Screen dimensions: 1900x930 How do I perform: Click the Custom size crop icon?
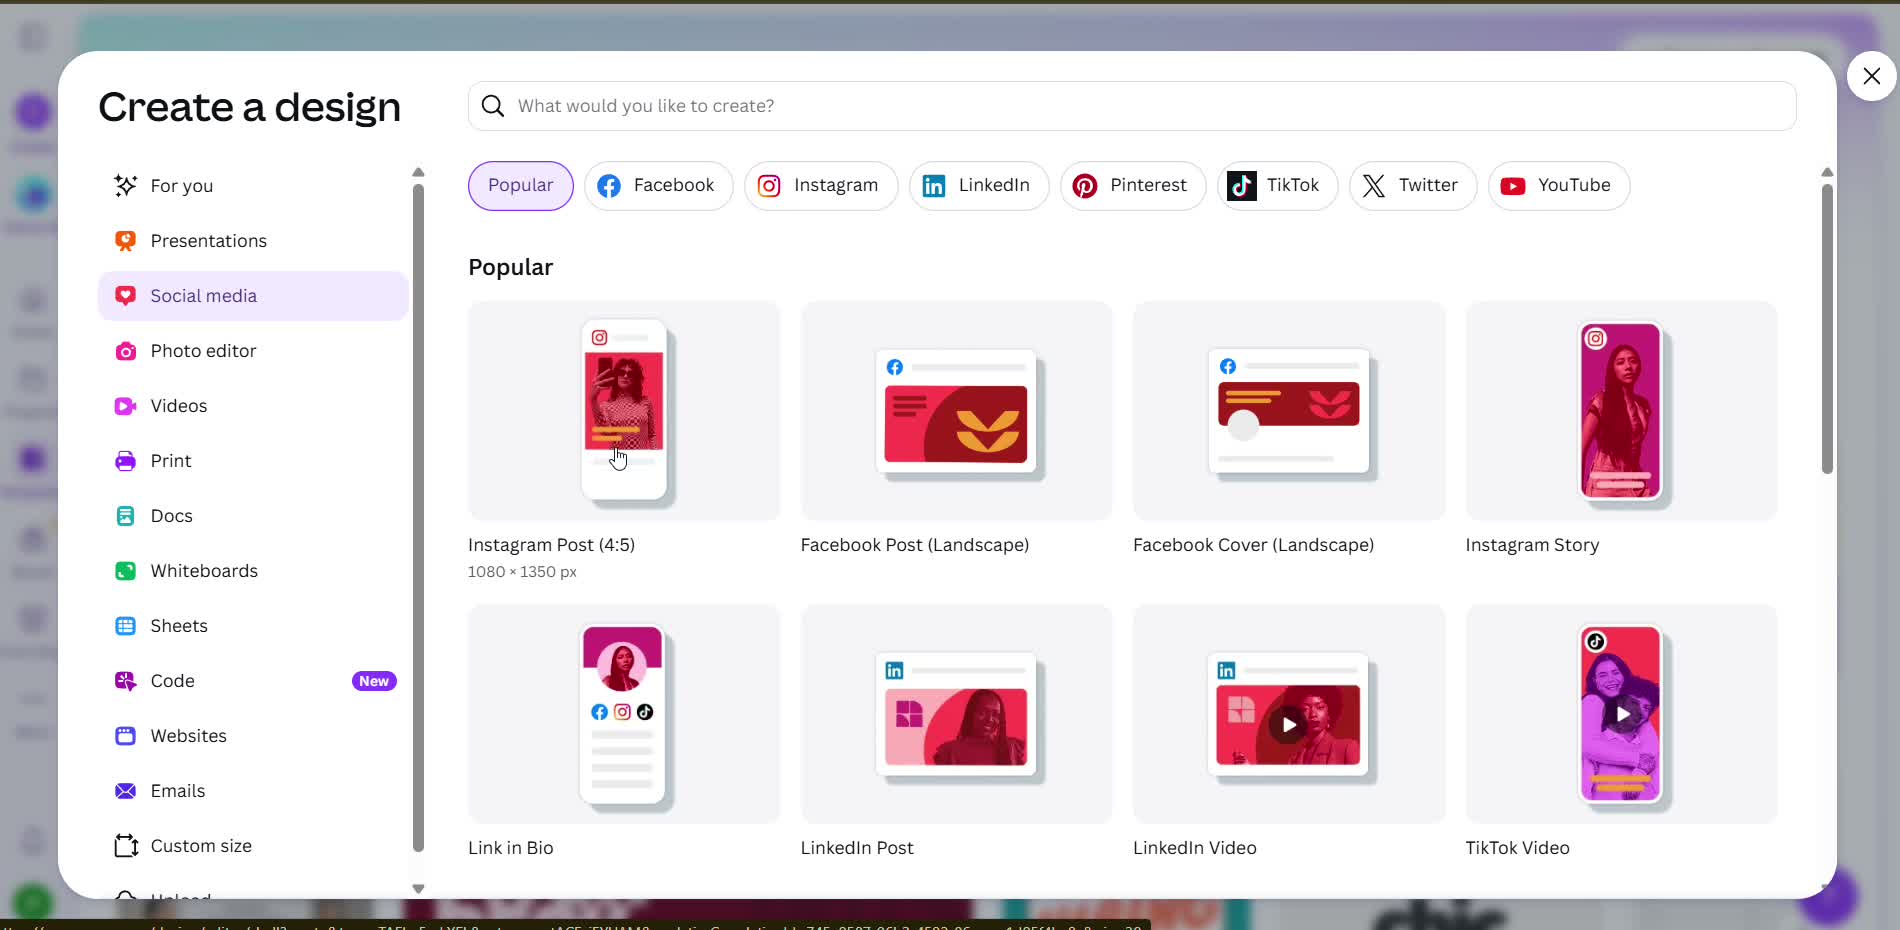pos(125,846)
